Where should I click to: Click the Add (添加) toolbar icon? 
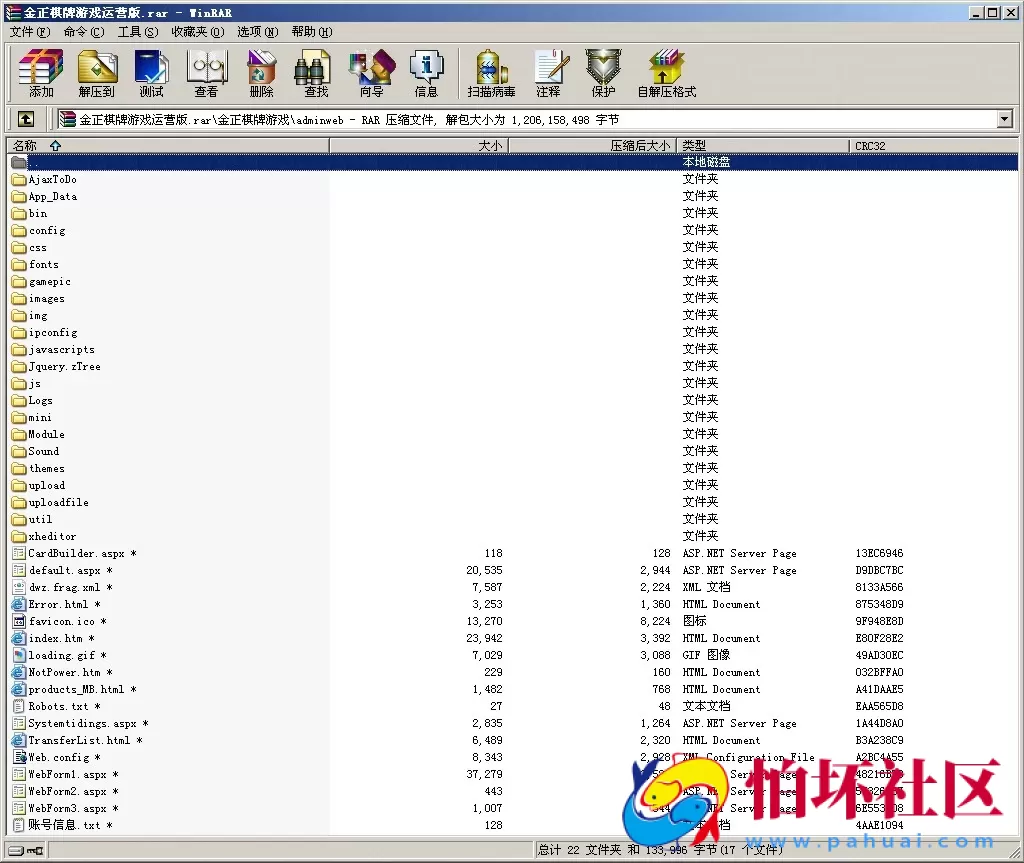click(41, 73)
